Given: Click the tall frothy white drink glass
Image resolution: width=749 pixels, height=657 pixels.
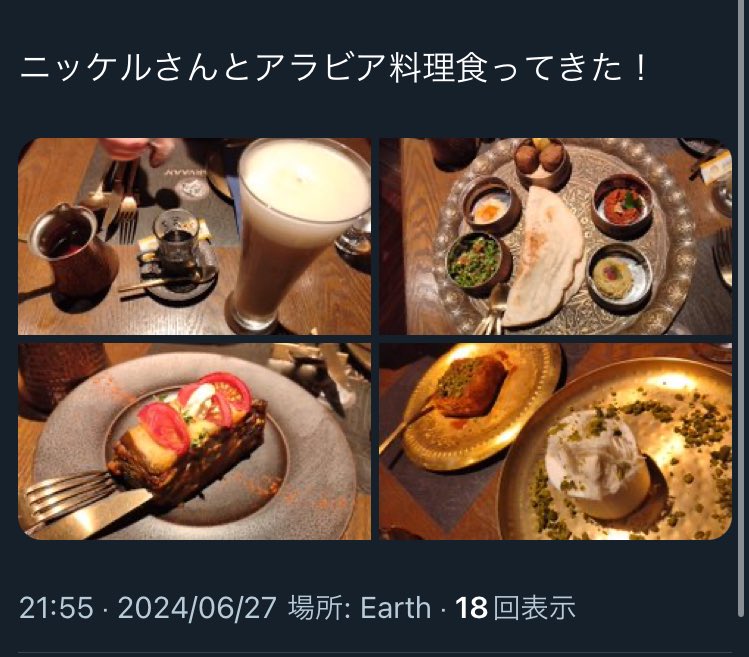Looking at the screenshot, I should pyautogui.click(x=297, y=234).
